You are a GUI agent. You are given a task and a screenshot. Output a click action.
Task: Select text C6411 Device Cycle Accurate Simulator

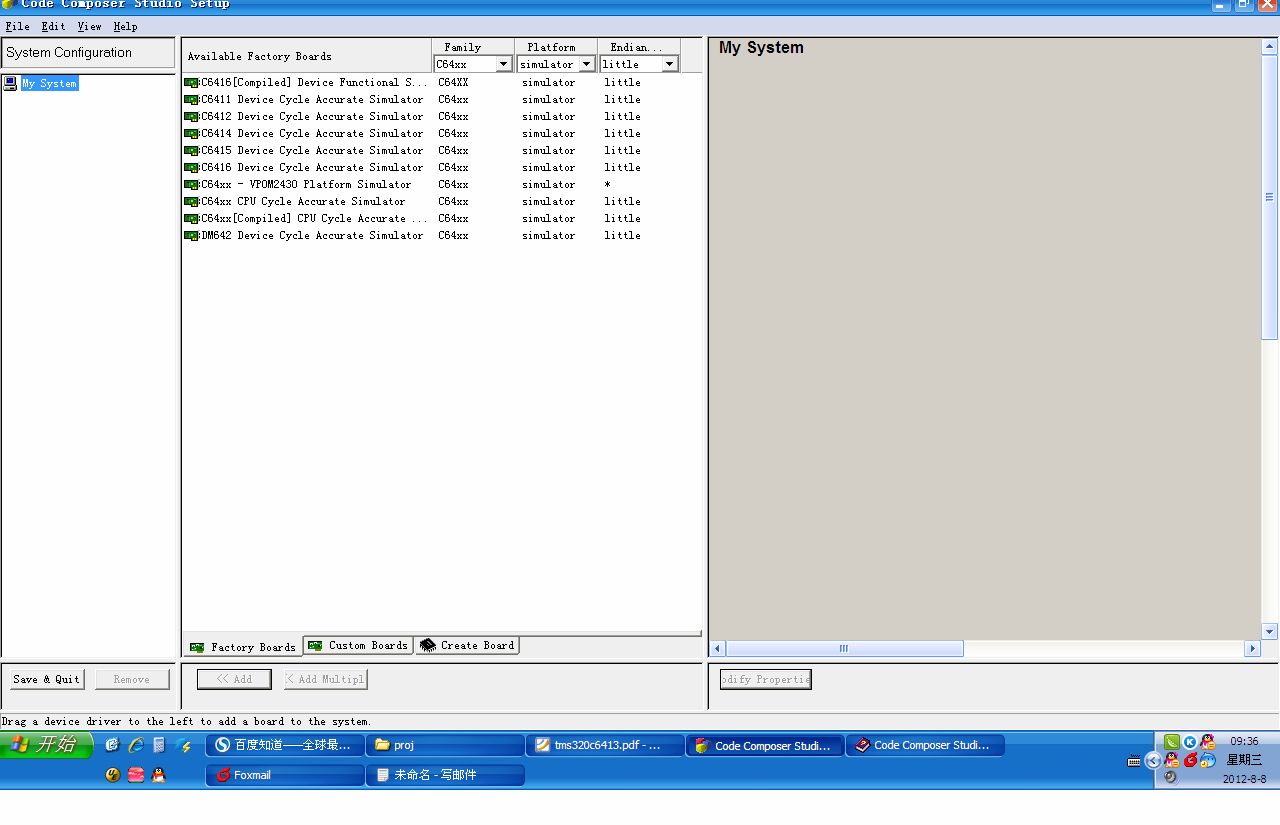click(312, 100)
